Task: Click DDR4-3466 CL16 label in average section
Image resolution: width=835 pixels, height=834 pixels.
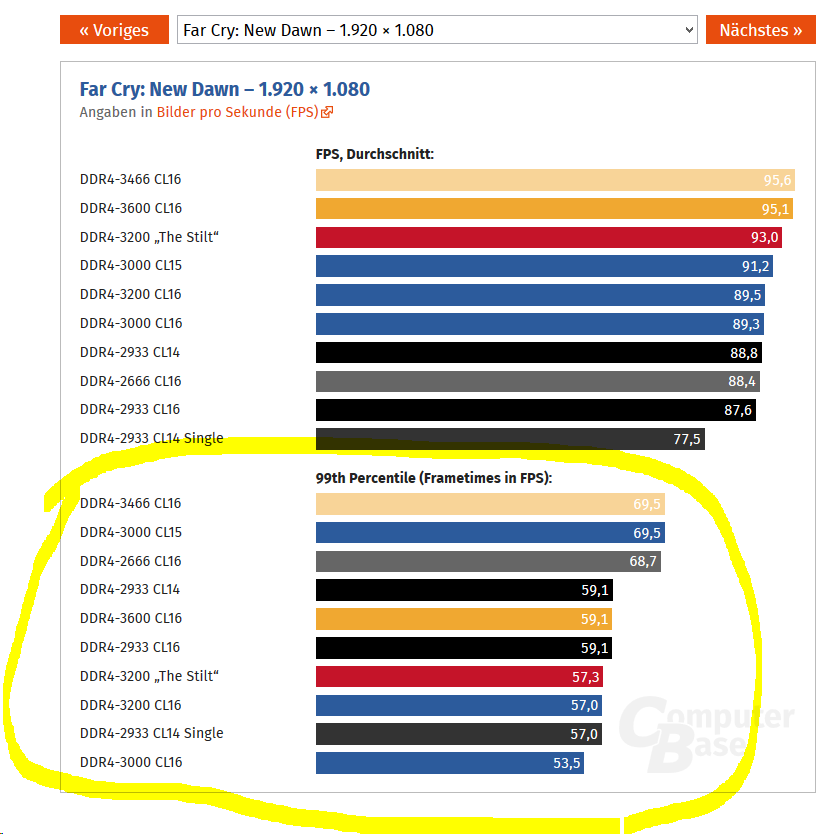Action: (x=130, y=179)
